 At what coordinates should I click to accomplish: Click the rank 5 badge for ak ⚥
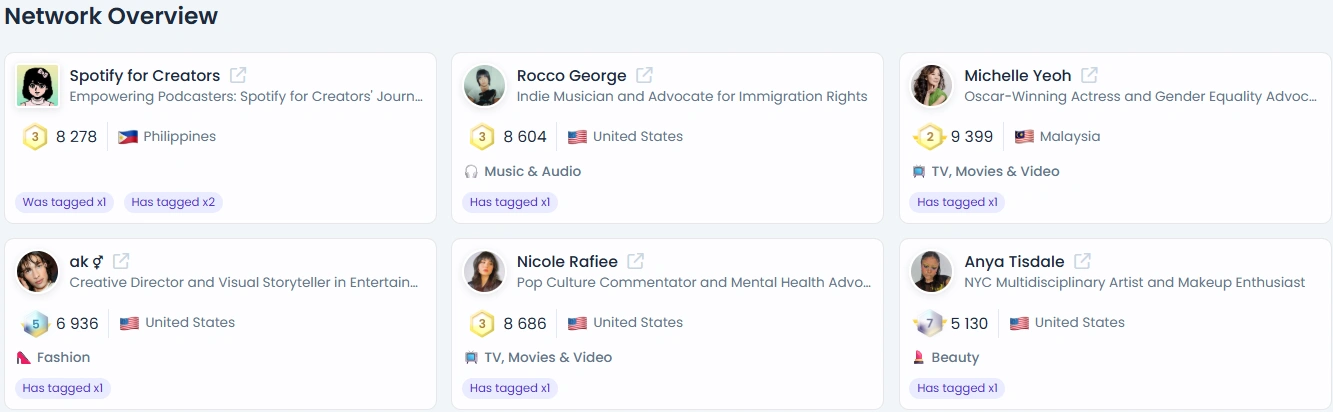tap(35, 323)
